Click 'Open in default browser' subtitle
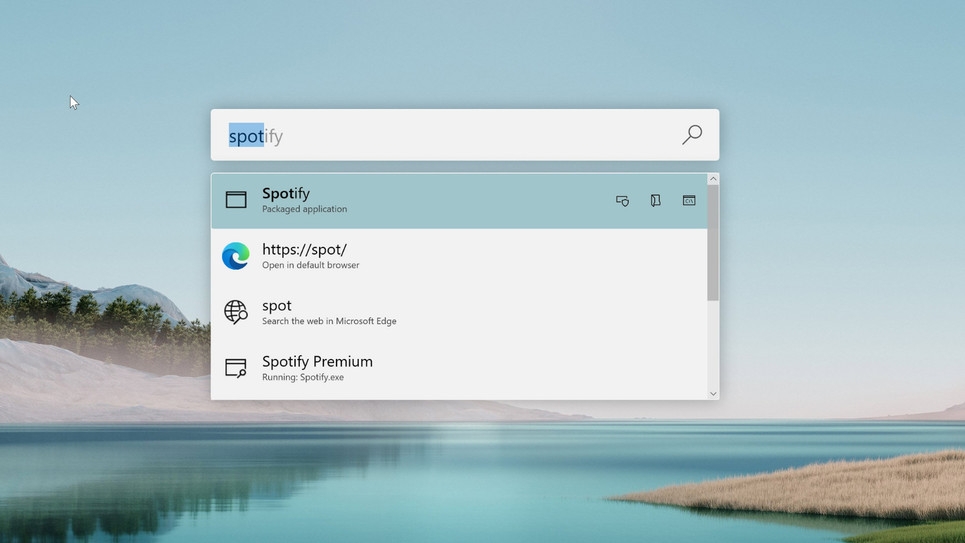The width and height of the screenshot is (965, 543). tap(311, 265)
